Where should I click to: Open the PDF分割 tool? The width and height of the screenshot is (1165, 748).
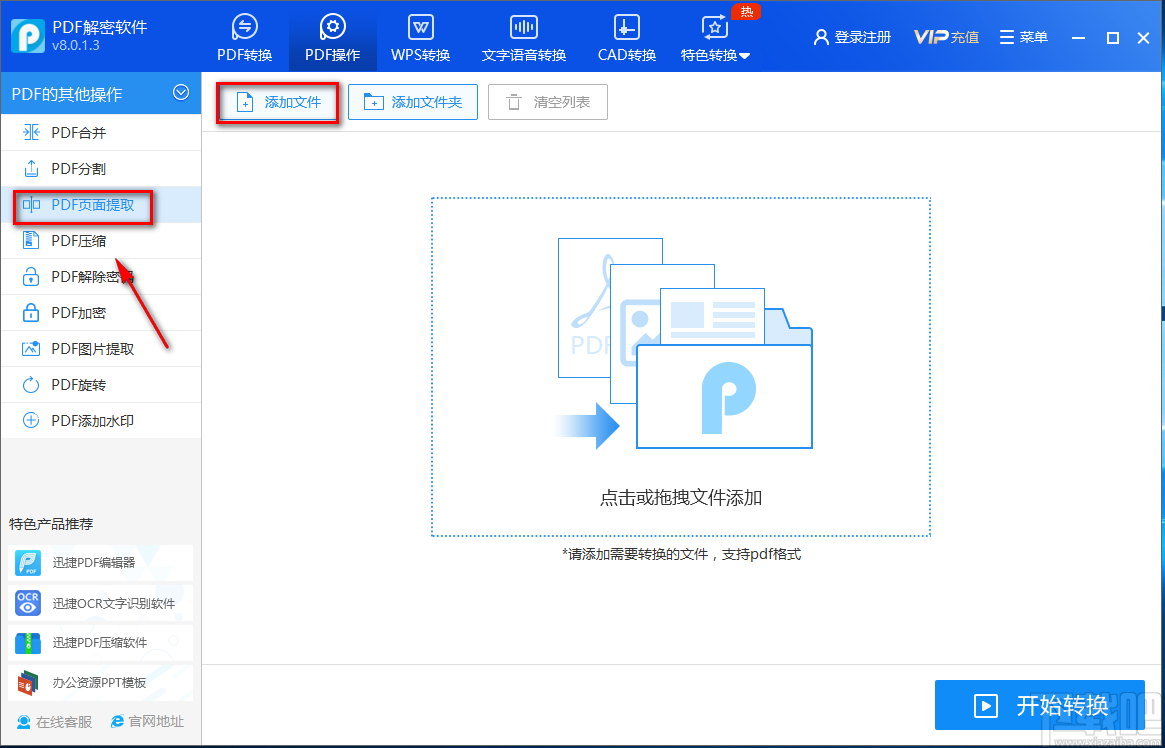coord(80,168)
